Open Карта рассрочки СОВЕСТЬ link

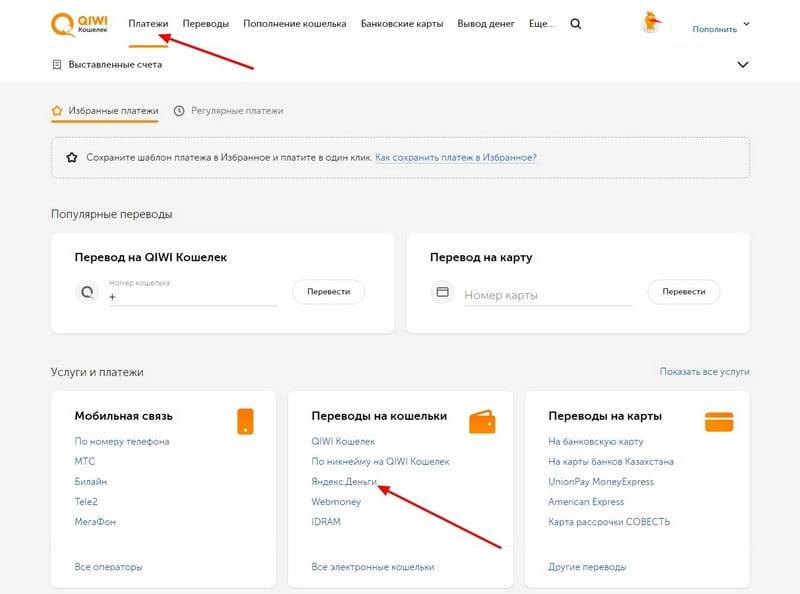coord(609,522)
